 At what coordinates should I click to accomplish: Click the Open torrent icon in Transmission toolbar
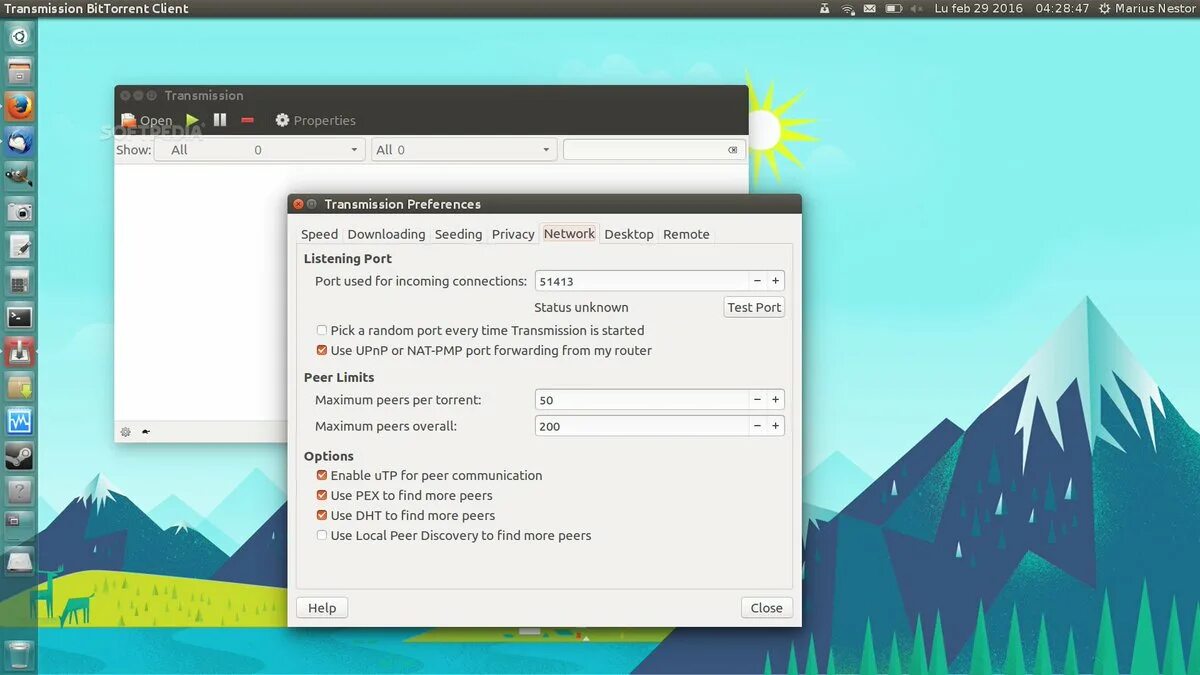[128, 120]
